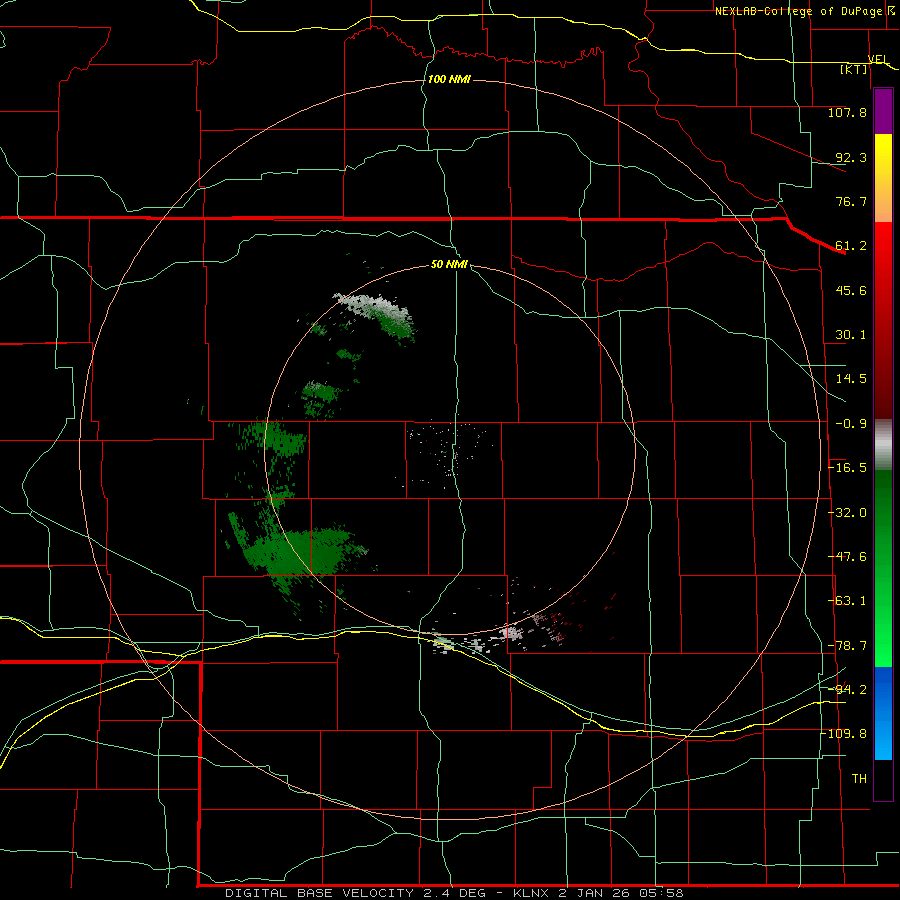Click the -0.9 scale value
Viewport: 900px width, 900px height.
coord(851,424)
